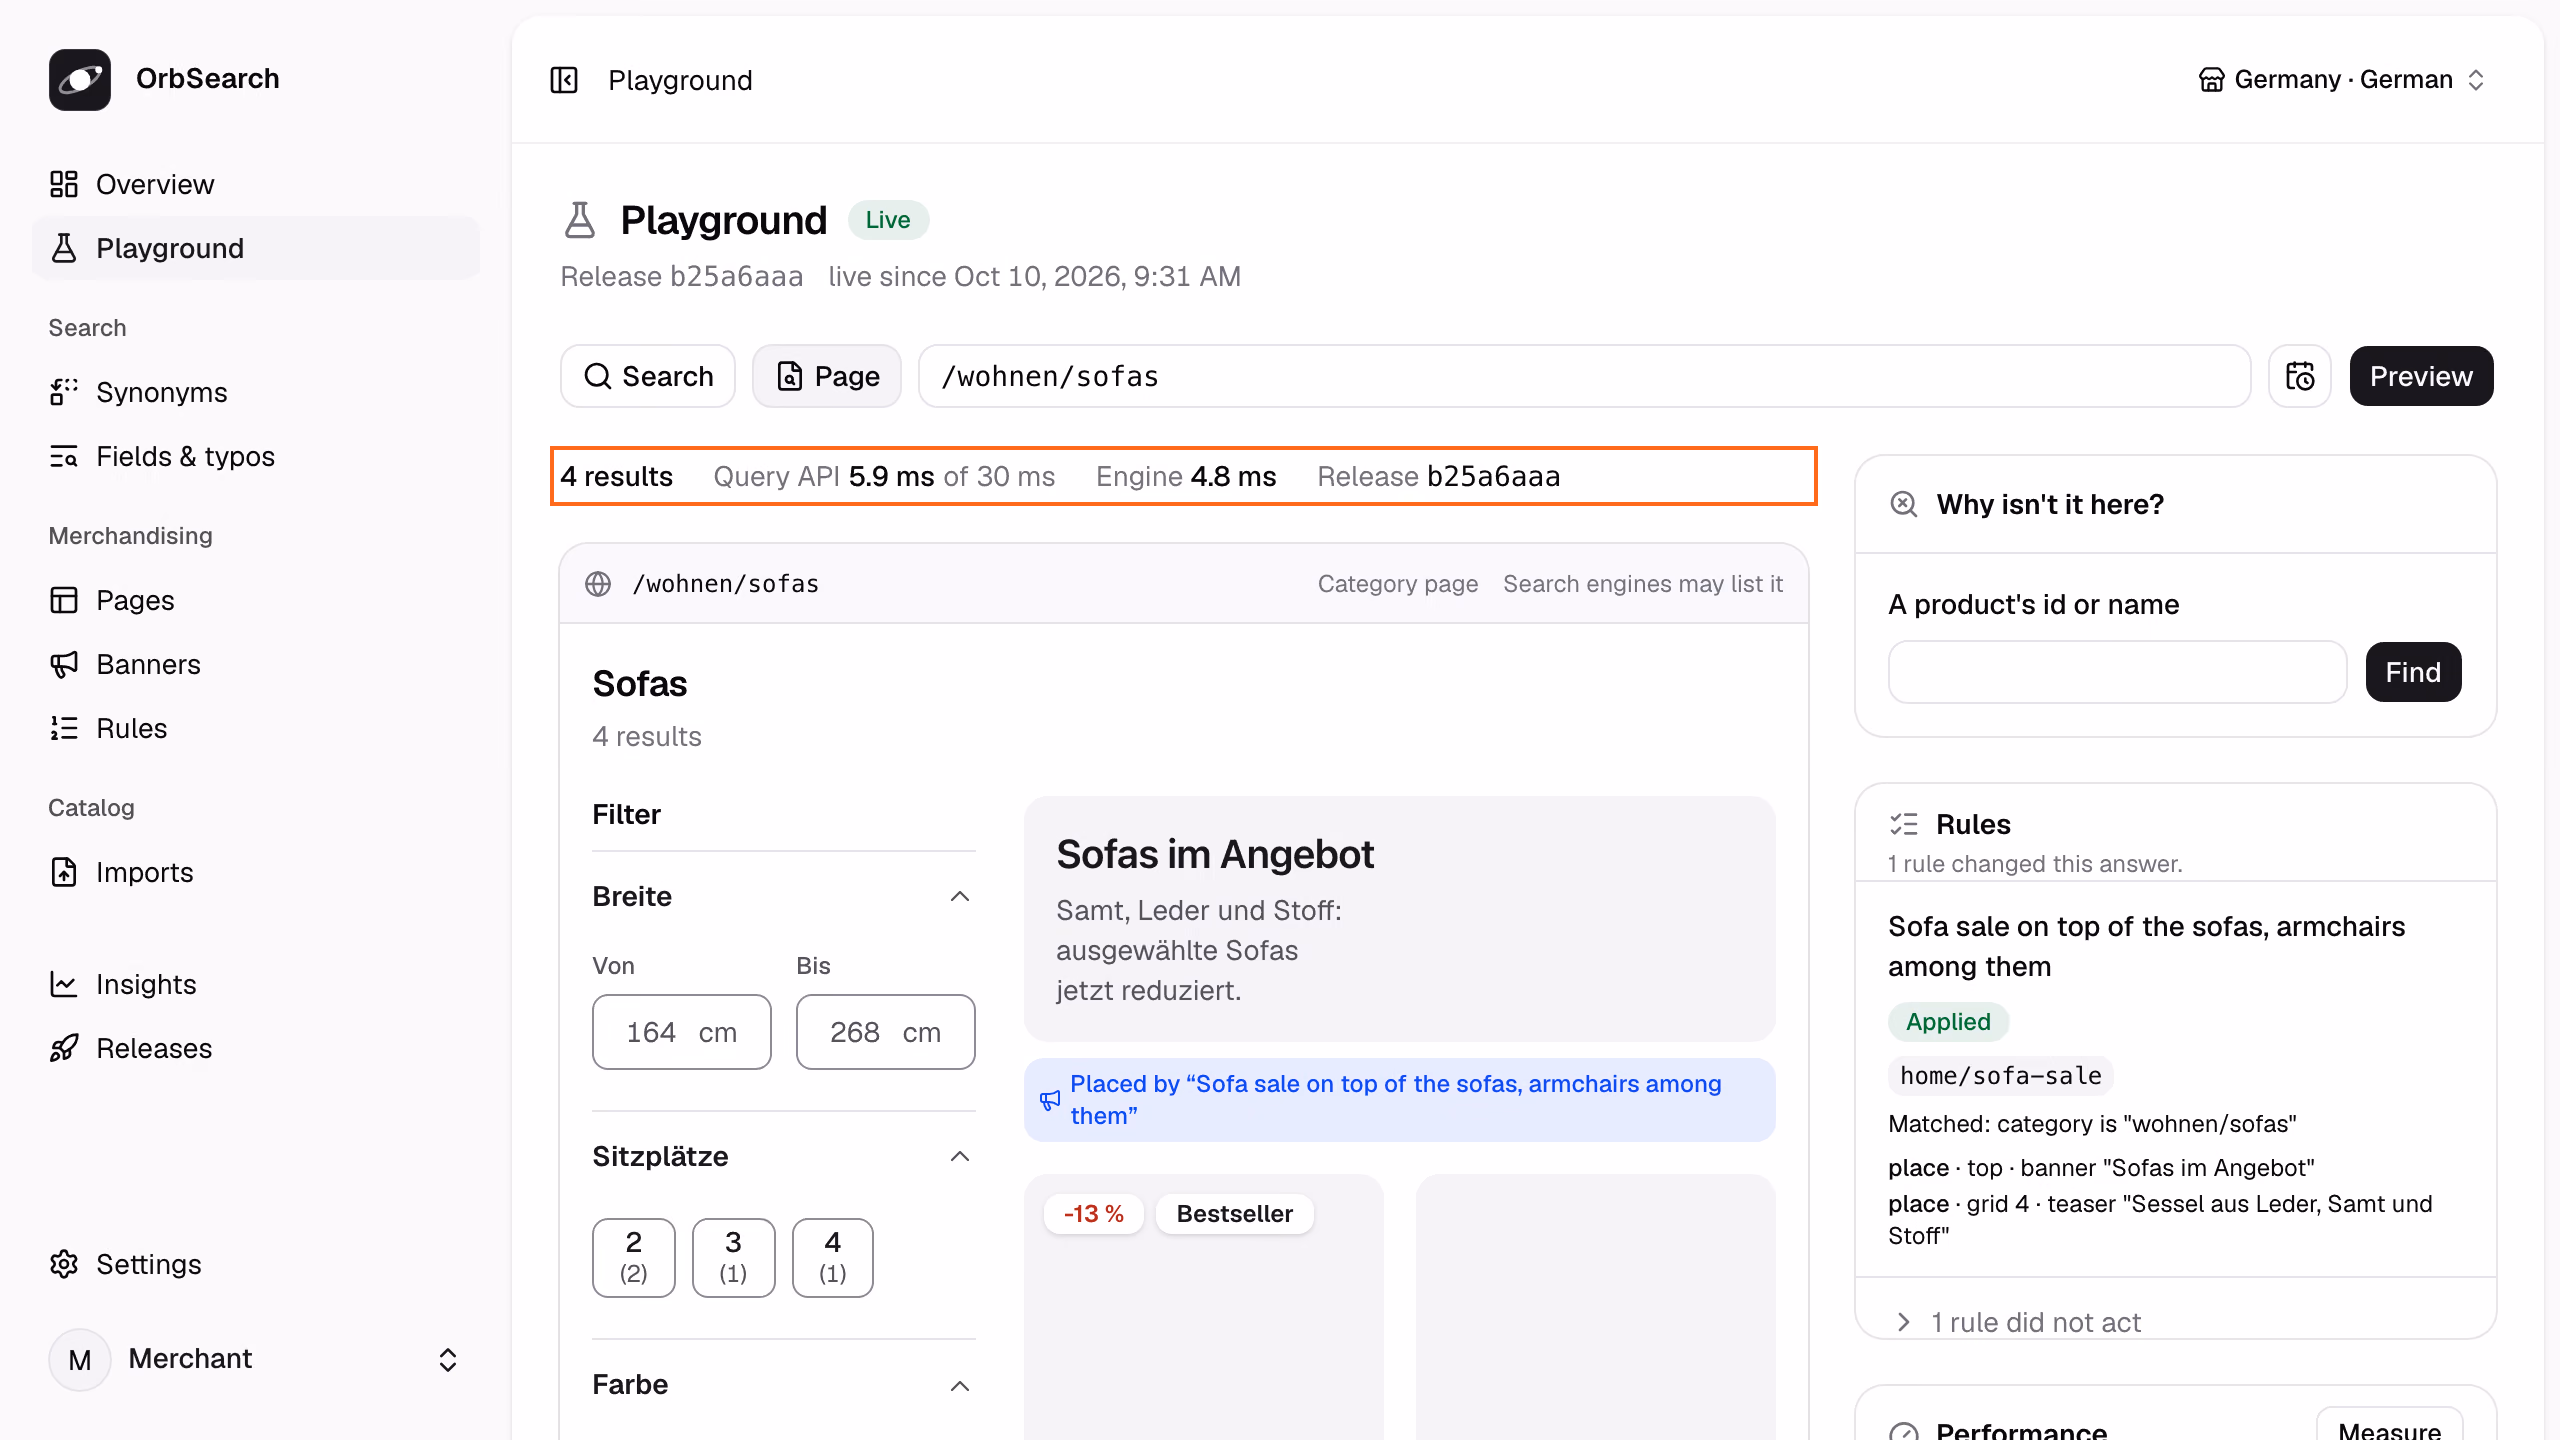Click the page path field /wohnen/sofas
The height and width of the screenshot is (1440, 2560).
tap(1584, 376)
